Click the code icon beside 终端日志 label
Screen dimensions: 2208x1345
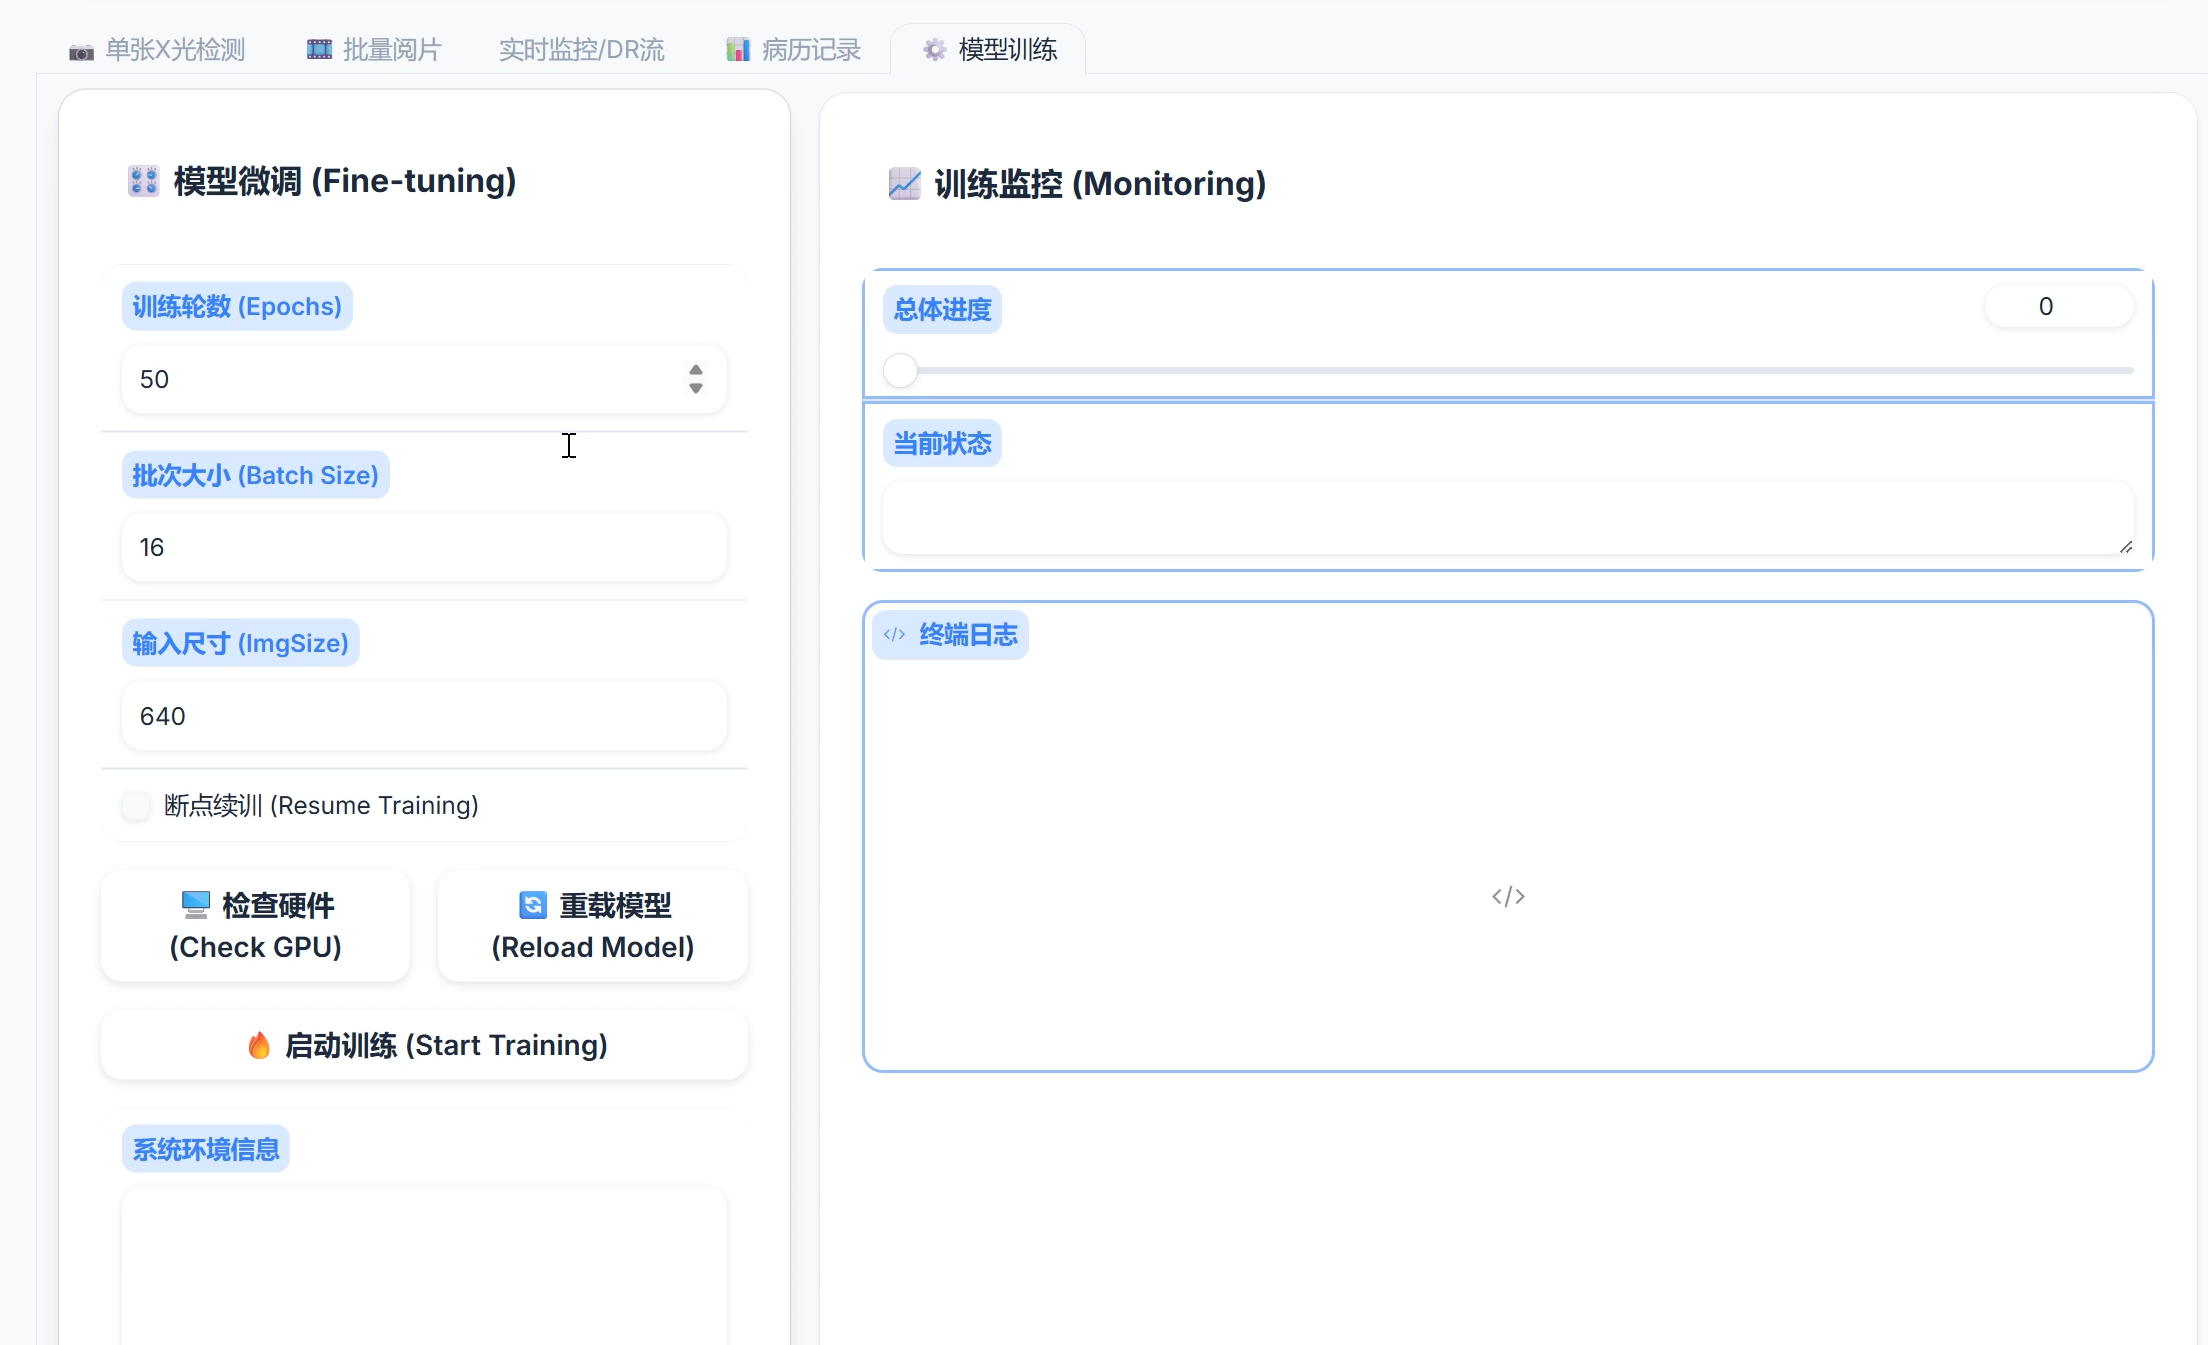tap(894, 635)
